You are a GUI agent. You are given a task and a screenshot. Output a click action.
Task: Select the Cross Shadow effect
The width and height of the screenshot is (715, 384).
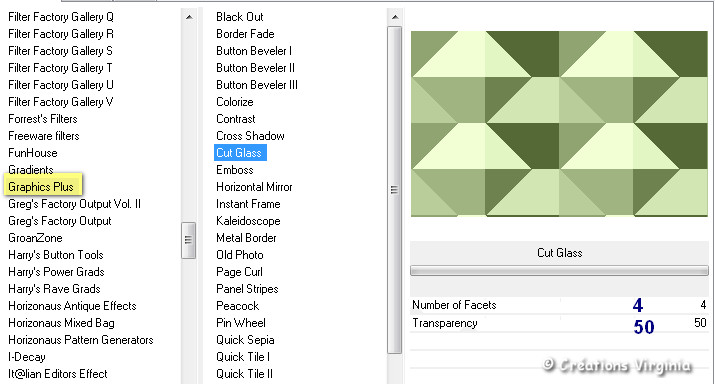pyautogui.click(x=250, y=136)
